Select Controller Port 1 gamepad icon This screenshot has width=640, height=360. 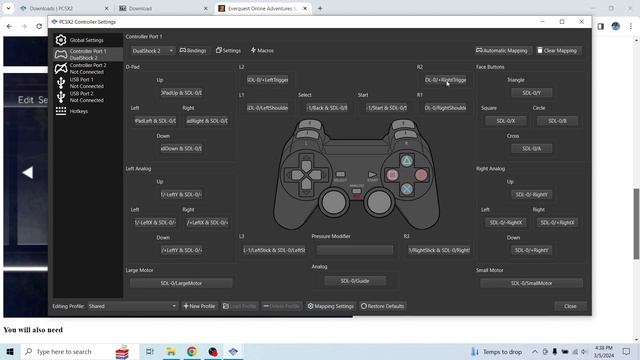(61, 54)
